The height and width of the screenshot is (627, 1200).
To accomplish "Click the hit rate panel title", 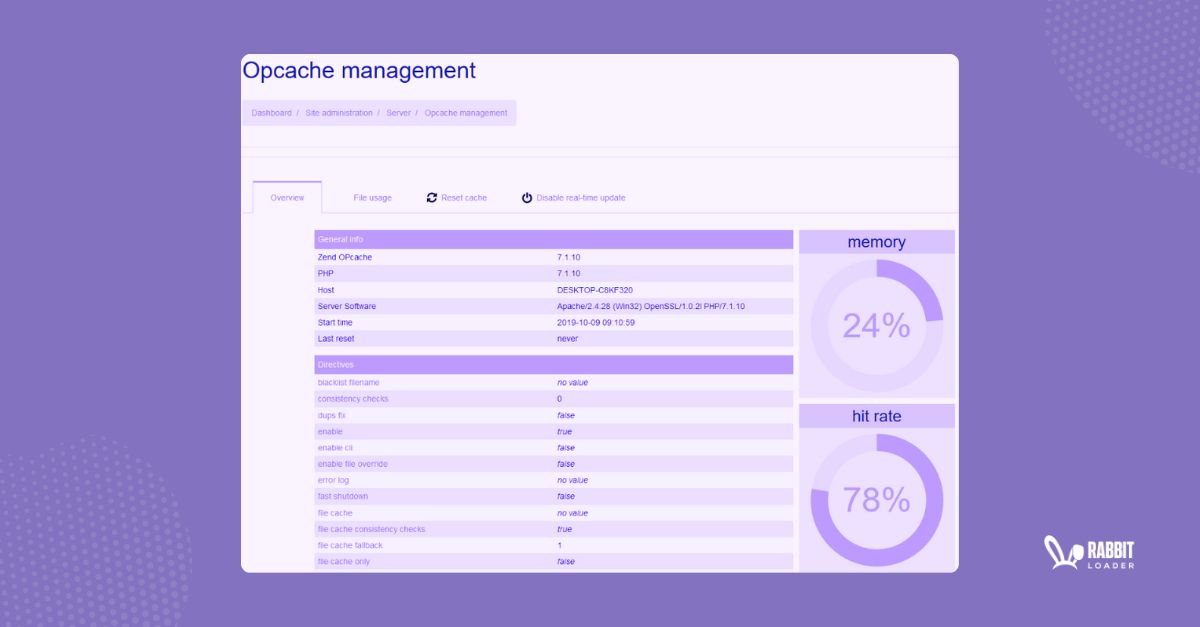I will tap(876, 416).
